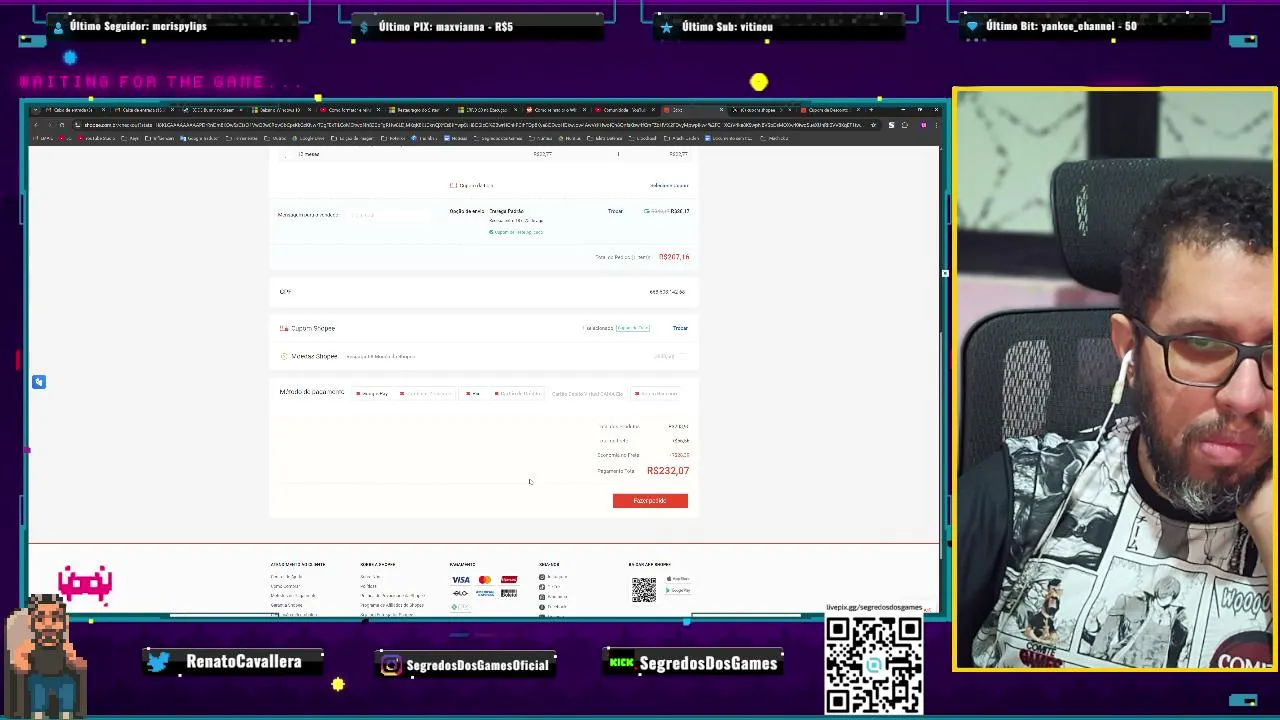Click the Moedas Shopee coin icon

coord(284,356)
